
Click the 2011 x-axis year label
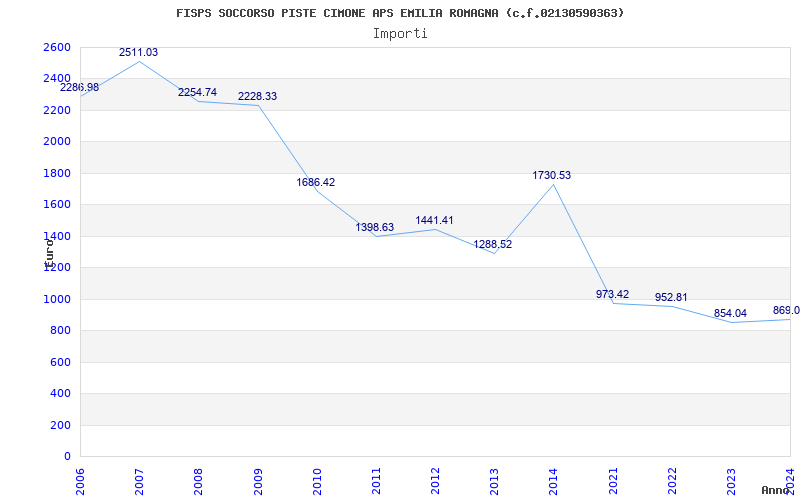pos(376,481)
